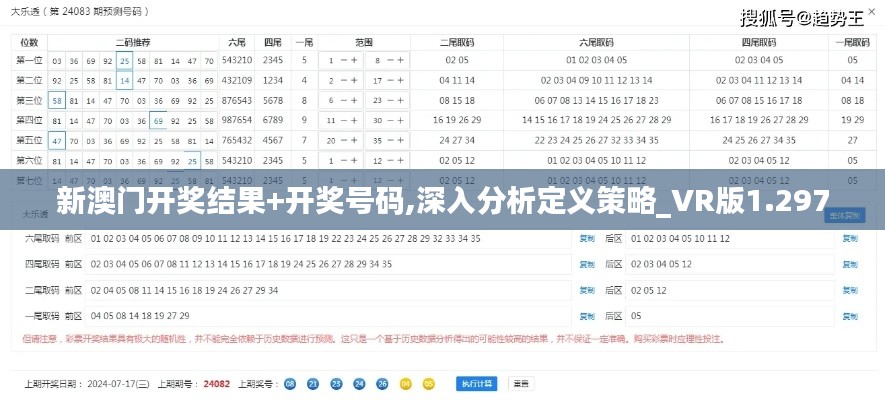Click the minus icon of second position range maximum
This screenshot has height=400, width=885.
click(389, 80)
